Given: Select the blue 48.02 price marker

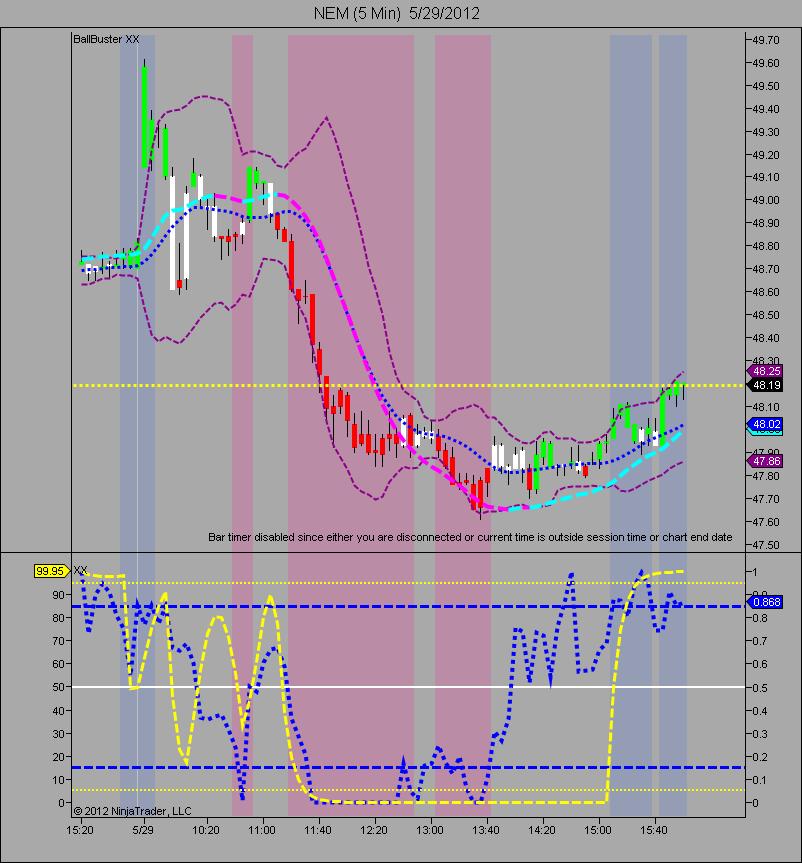Looking at the screenshot, I should [766, 424].
